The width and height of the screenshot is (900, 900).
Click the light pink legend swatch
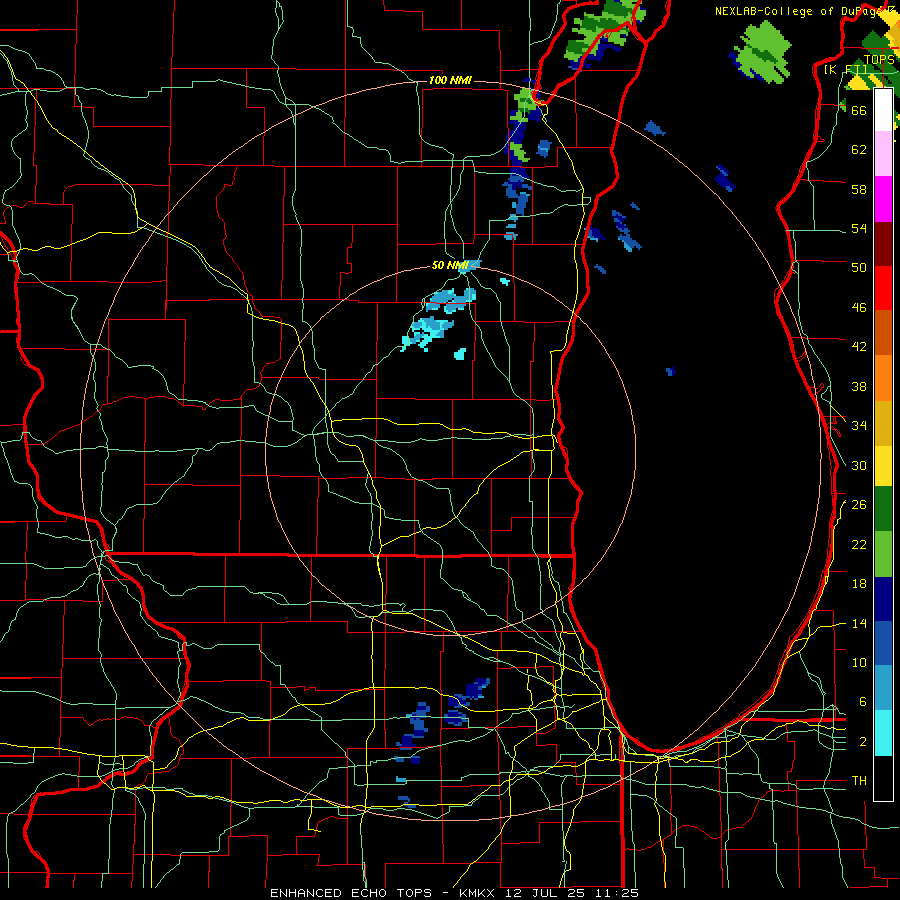(x=883, y=154)
